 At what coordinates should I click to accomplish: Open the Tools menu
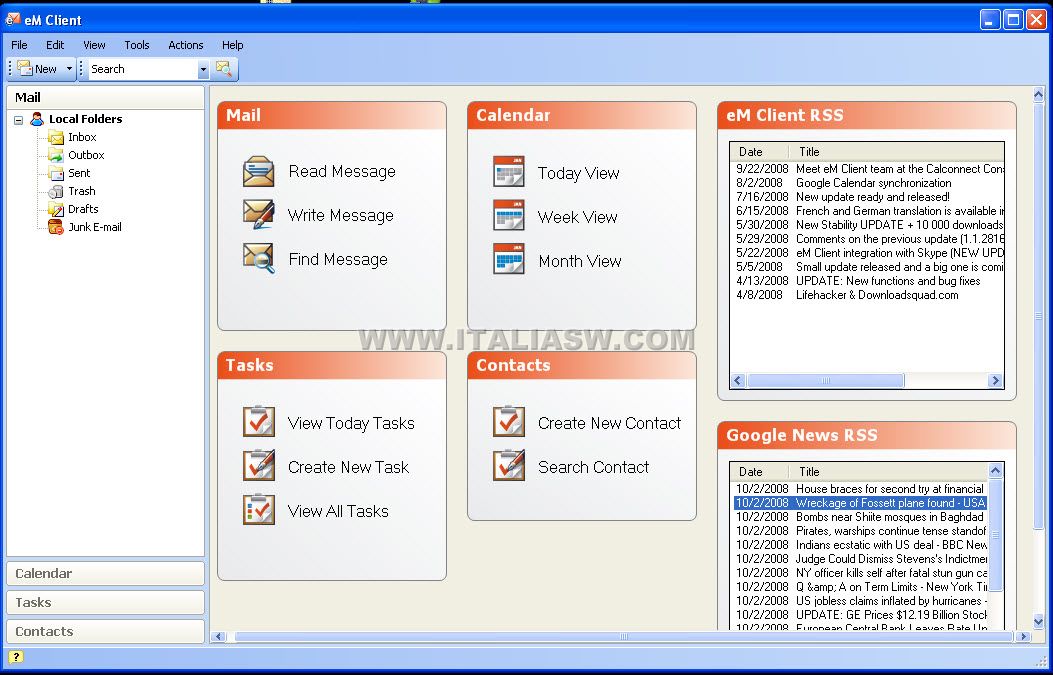[x=137, y=45]
